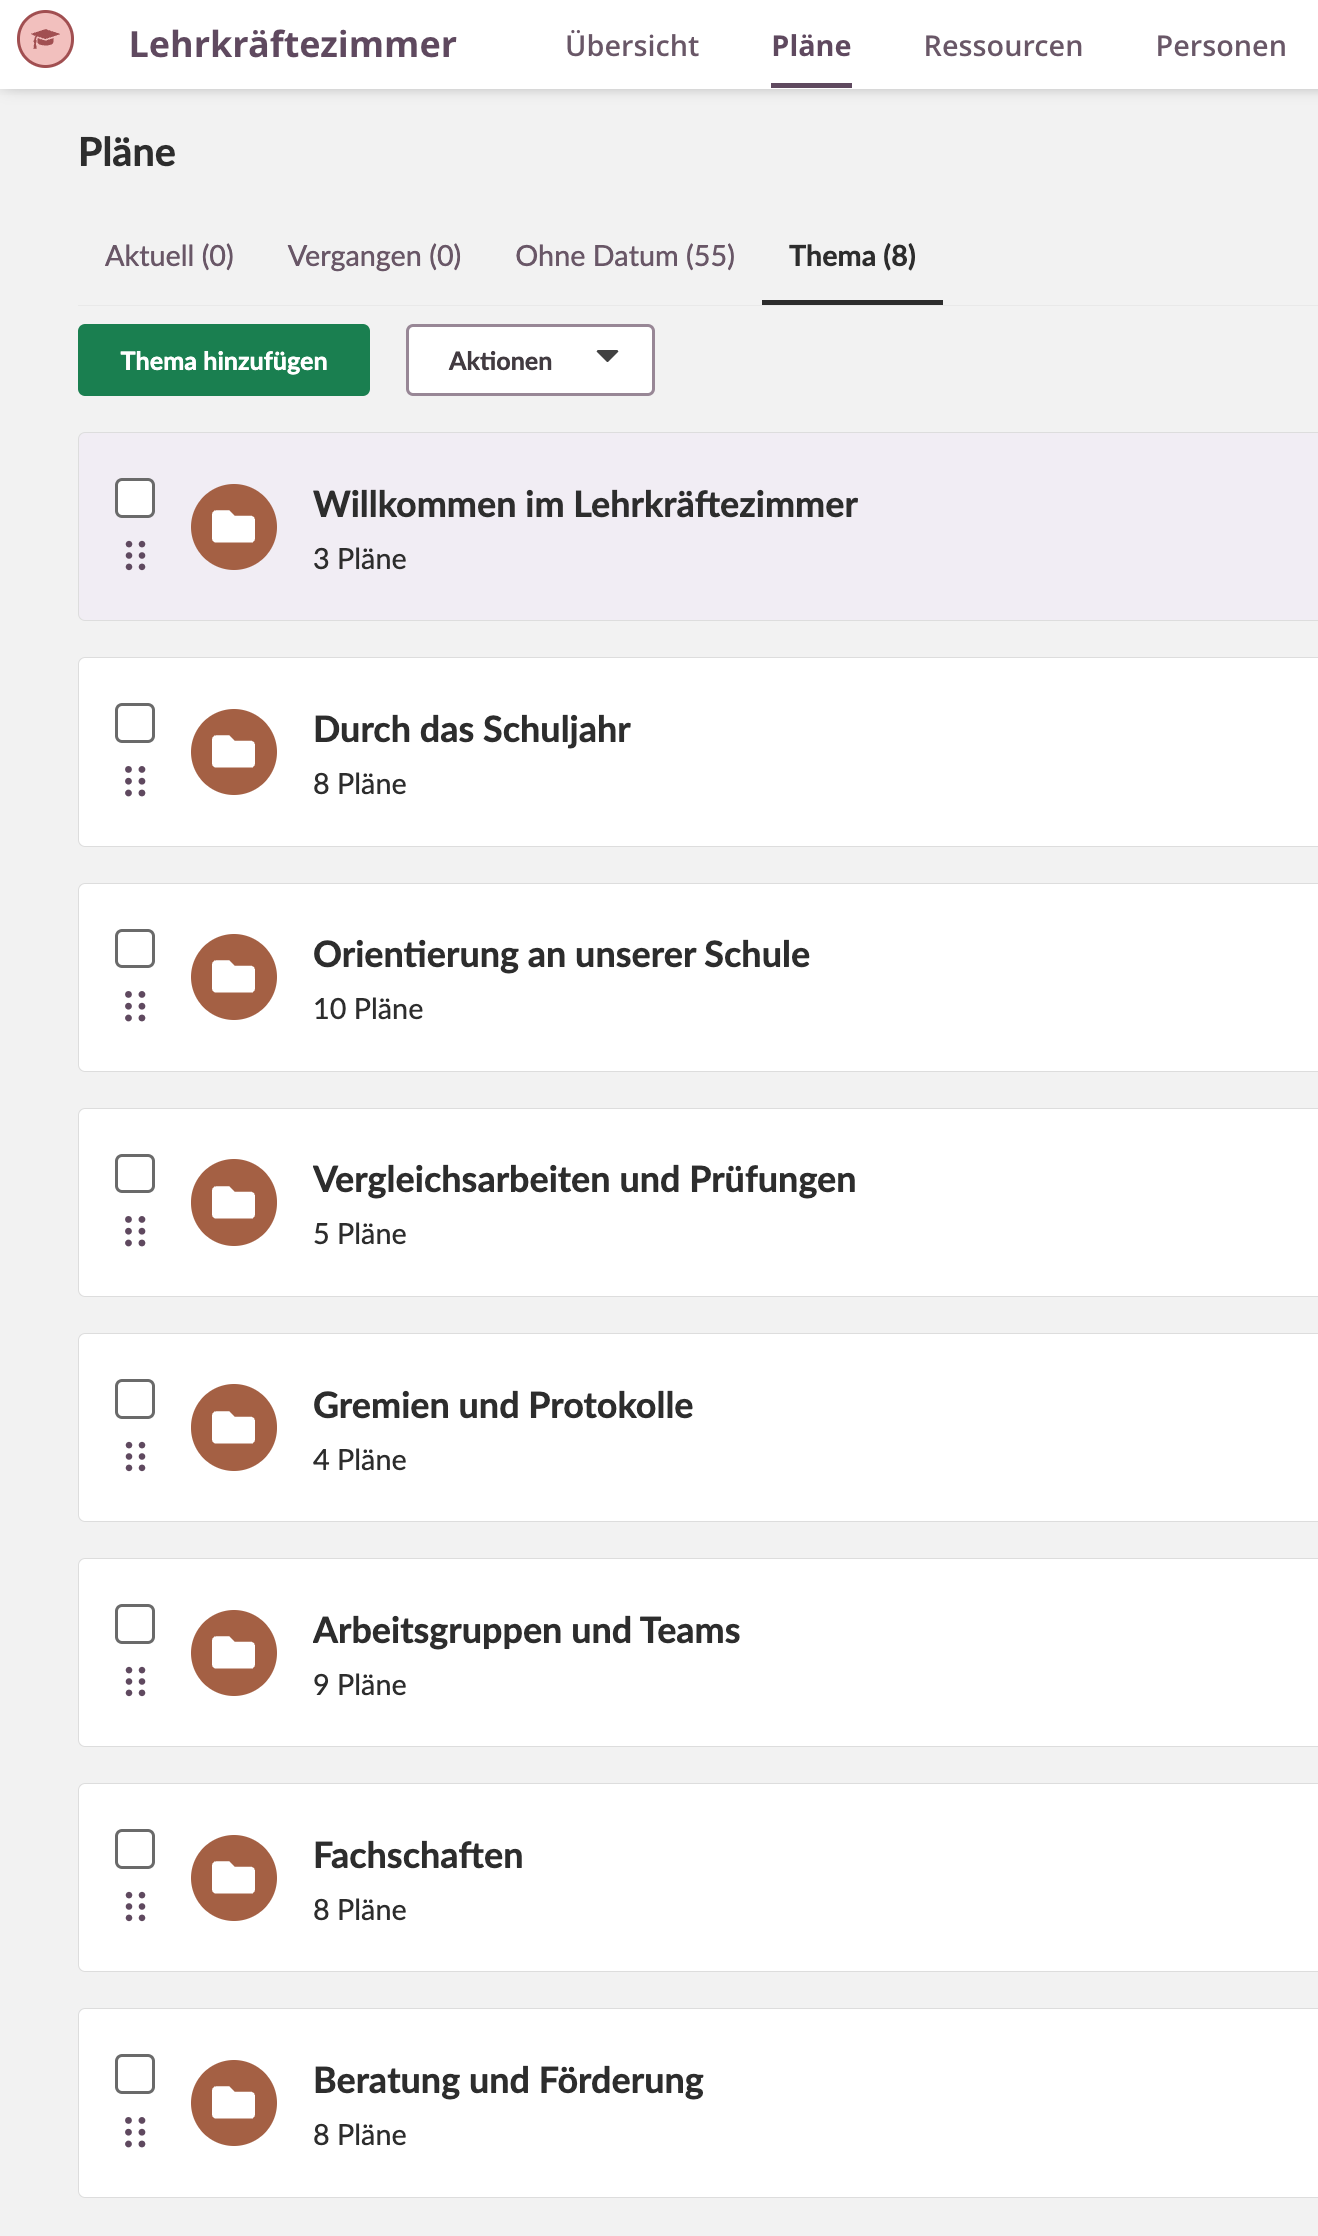This screenshot has height=2236, width=1318.
Task: Switch to the Vergangen tab
Action: [x=375, y=256]
